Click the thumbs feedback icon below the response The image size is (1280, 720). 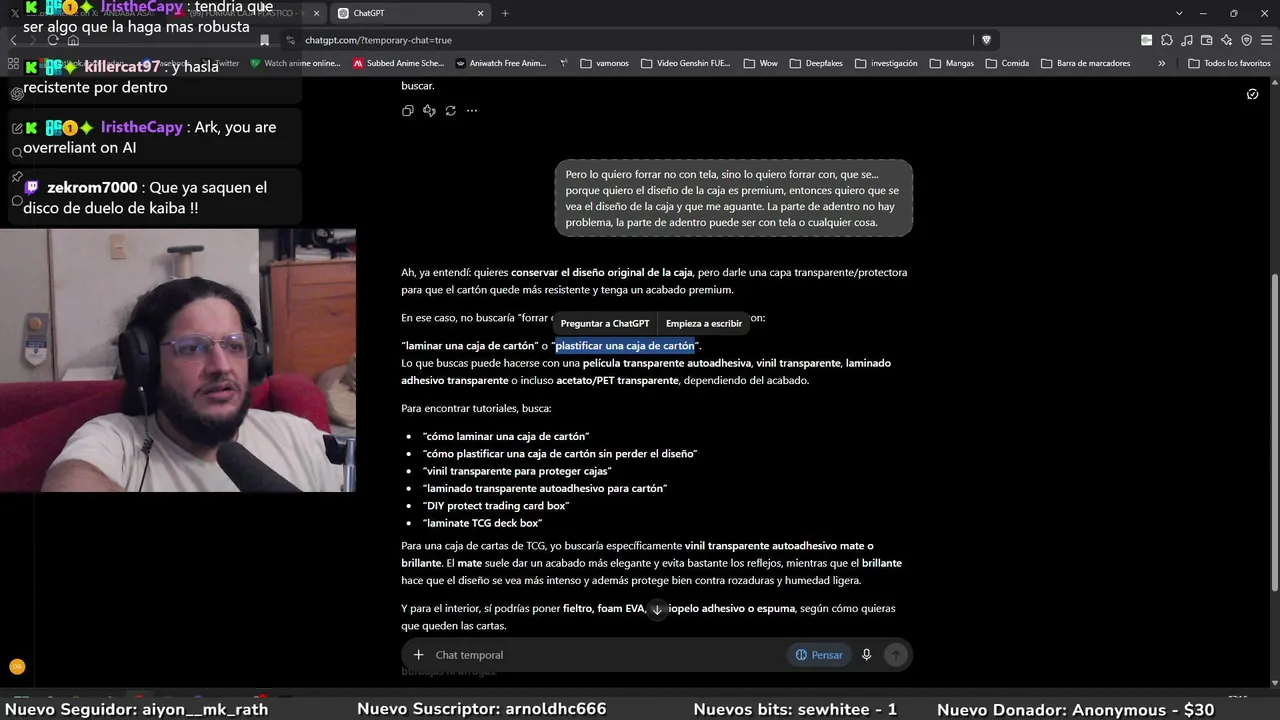429,111
